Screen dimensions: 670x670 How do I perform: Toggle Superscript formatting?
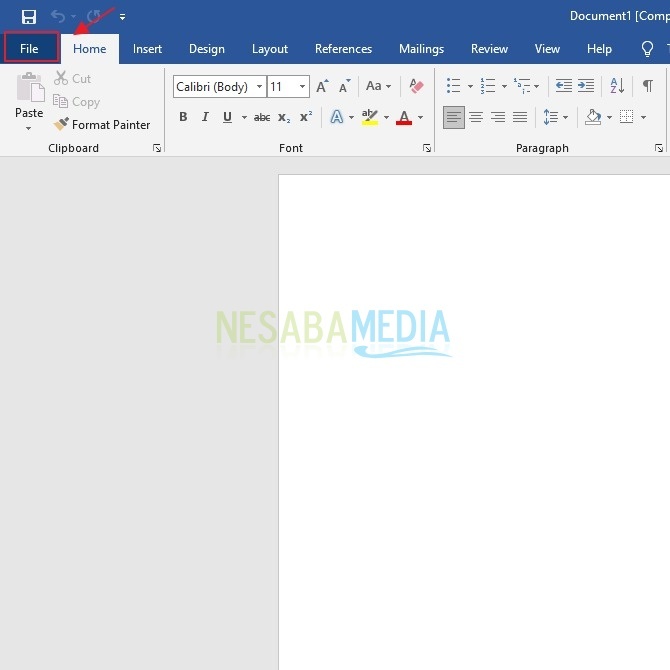click(306, 117)
